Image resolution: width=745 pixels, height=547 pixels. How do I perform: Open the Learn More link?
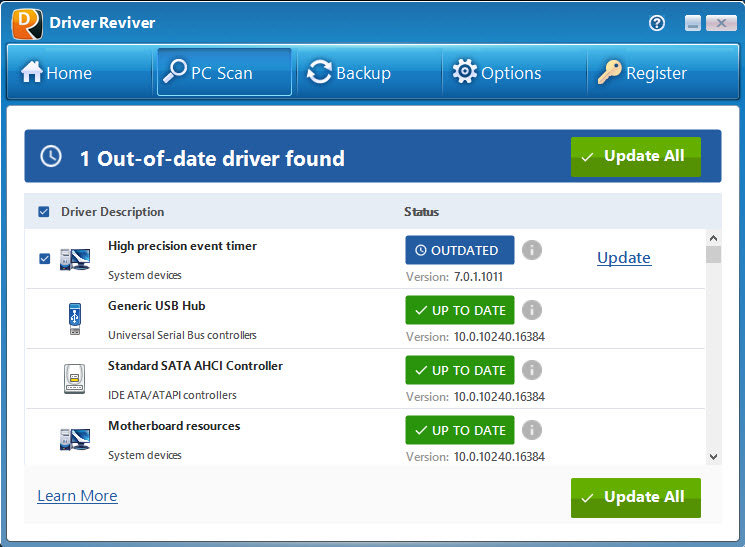[77, 496]
